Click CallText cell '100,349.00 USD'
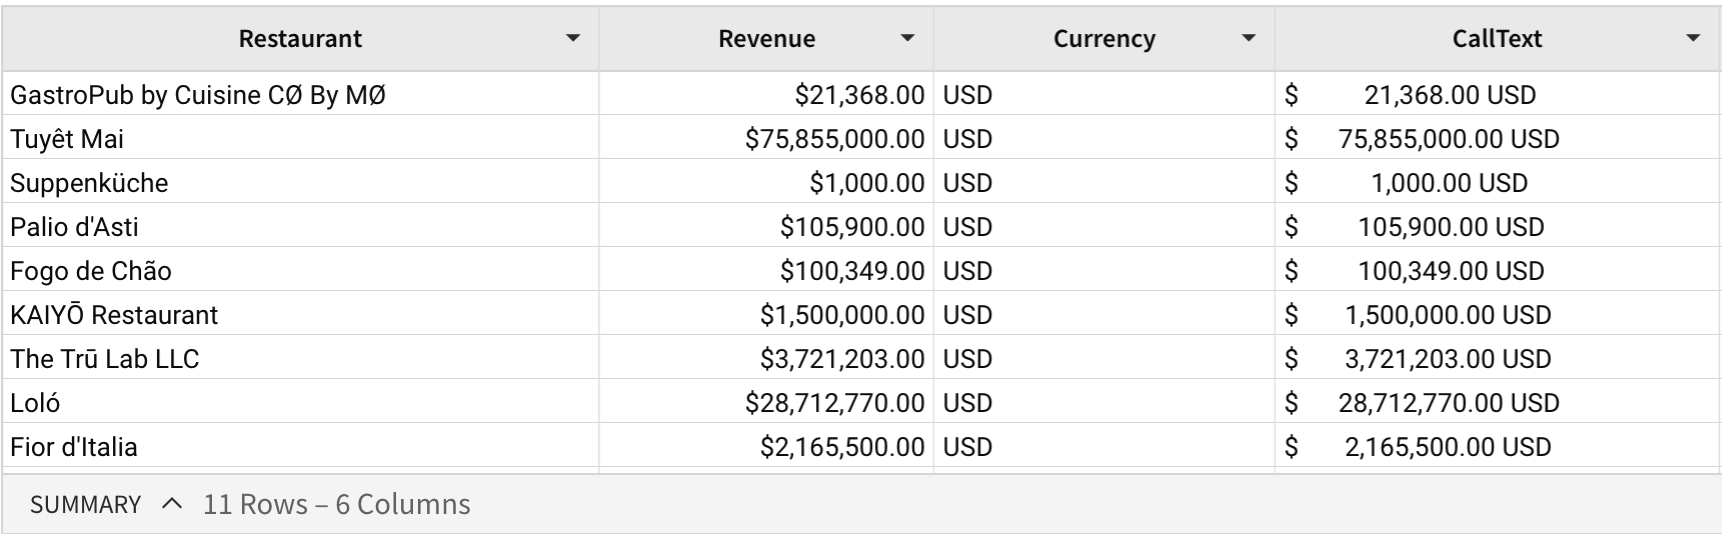Viewport: 1722px width, 534px height. click(x=1497, y=271)
